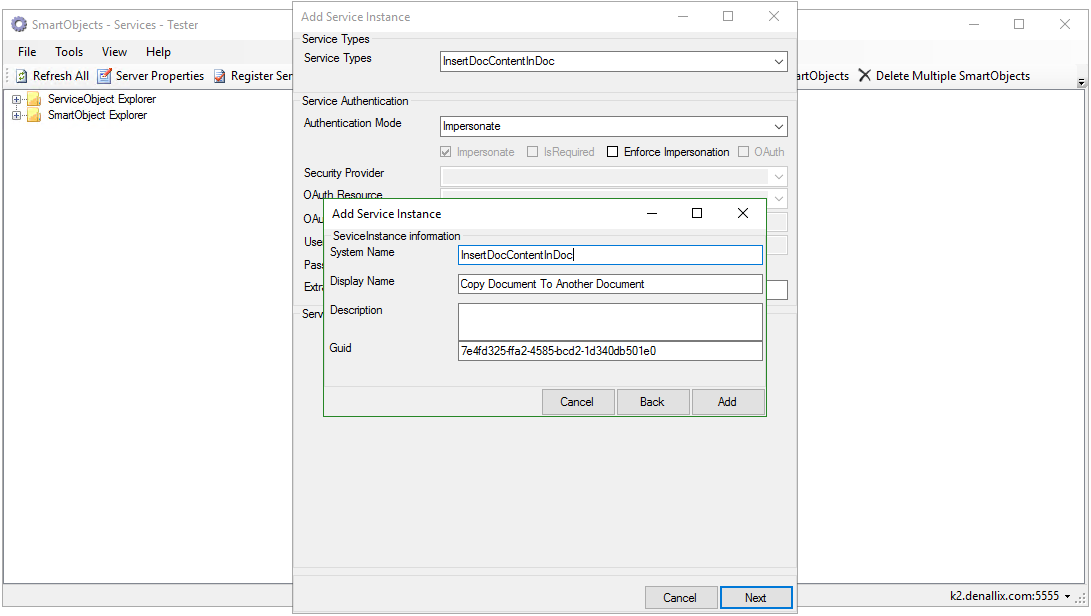
Task: Click the Register Service toolbar icon
Action: click(219, 76)
